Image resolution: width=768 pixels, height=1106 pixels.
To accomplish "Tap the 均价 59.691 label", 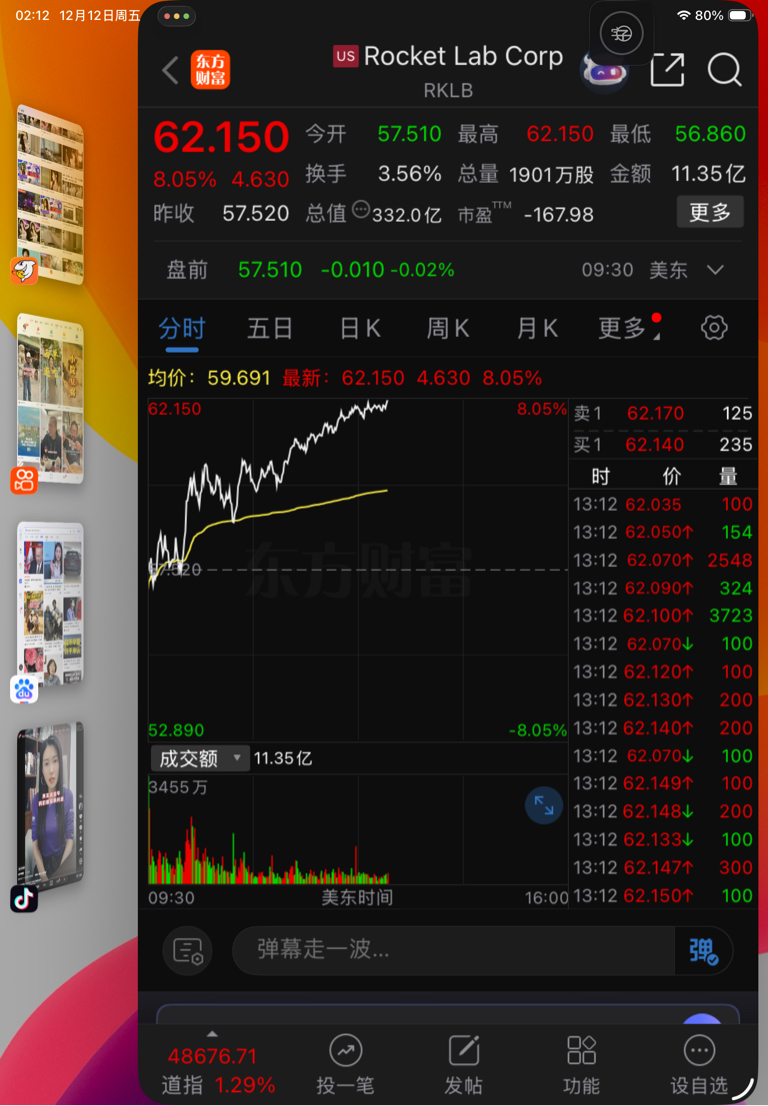I will tap(209, 378).
